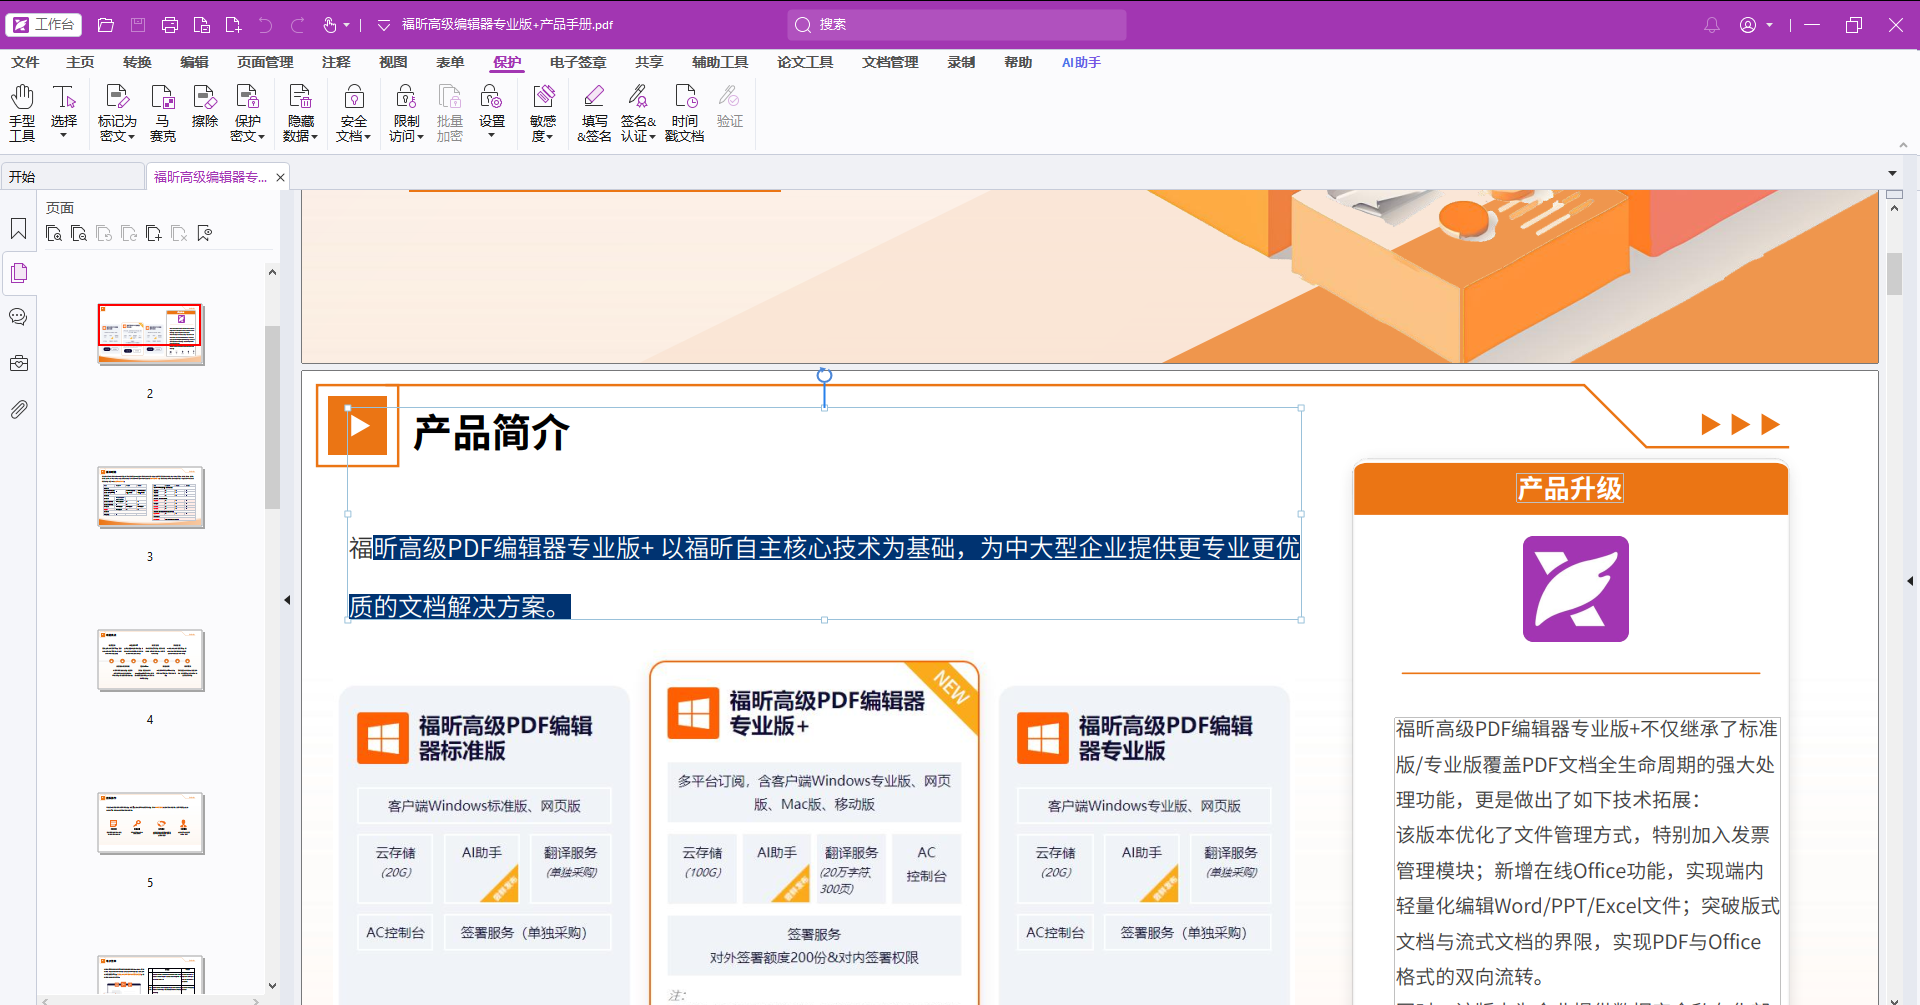Open notifications via the bell icon
The image size is (1920, 1005).
pyautogui.click(x=1712, y=25)
